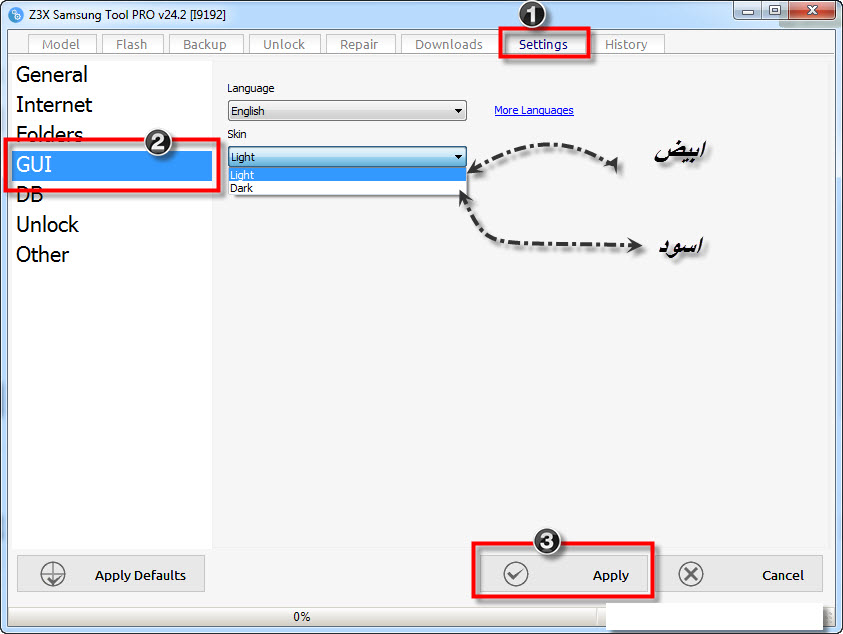
Task: Select GUI settings category
Action: [x=112, y=165]
